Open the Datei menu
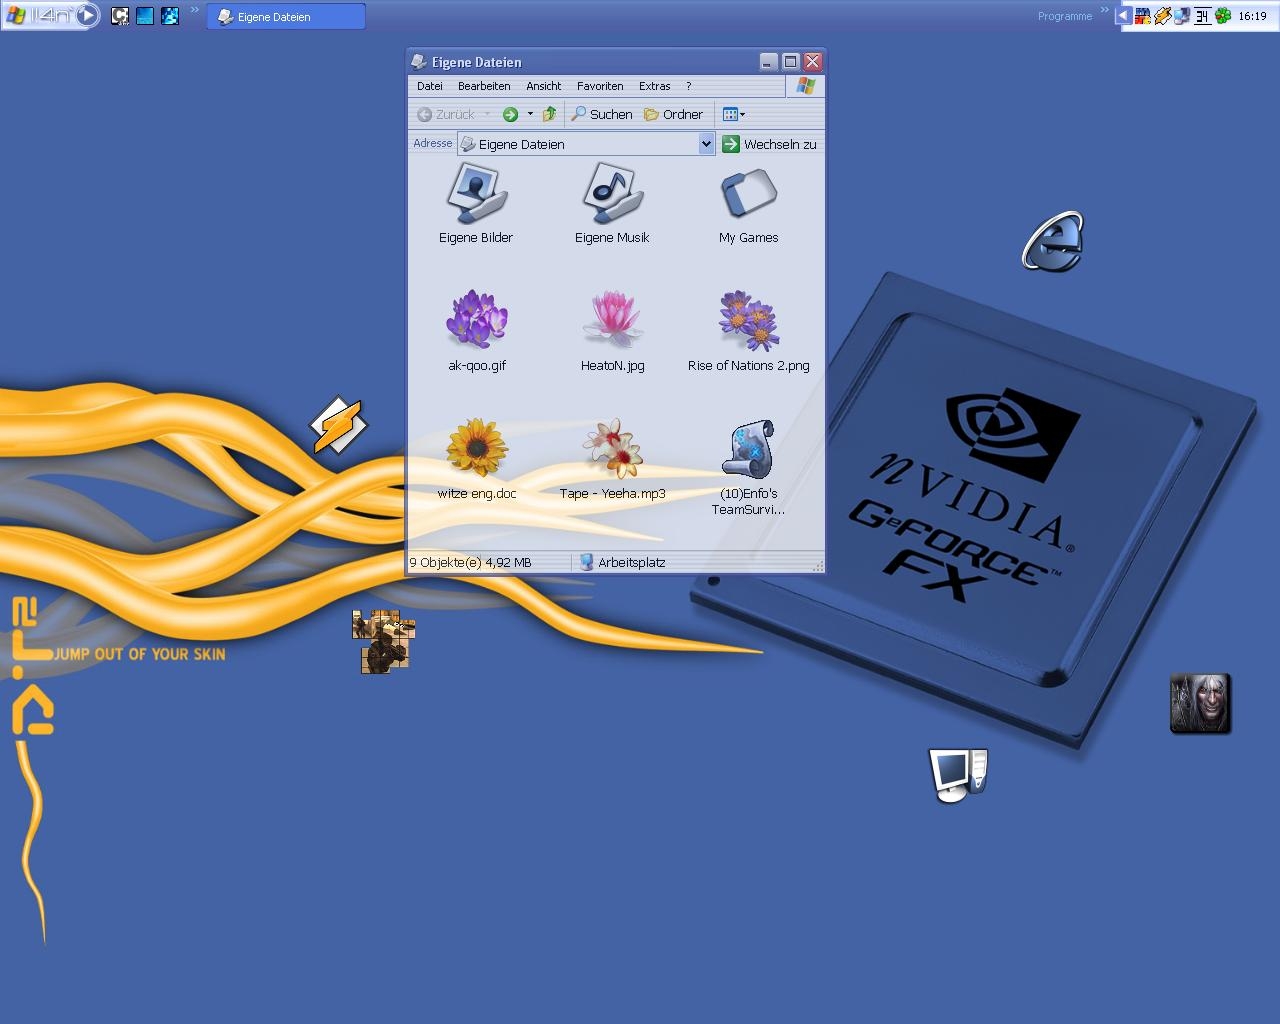 click(x=430, y=86)
